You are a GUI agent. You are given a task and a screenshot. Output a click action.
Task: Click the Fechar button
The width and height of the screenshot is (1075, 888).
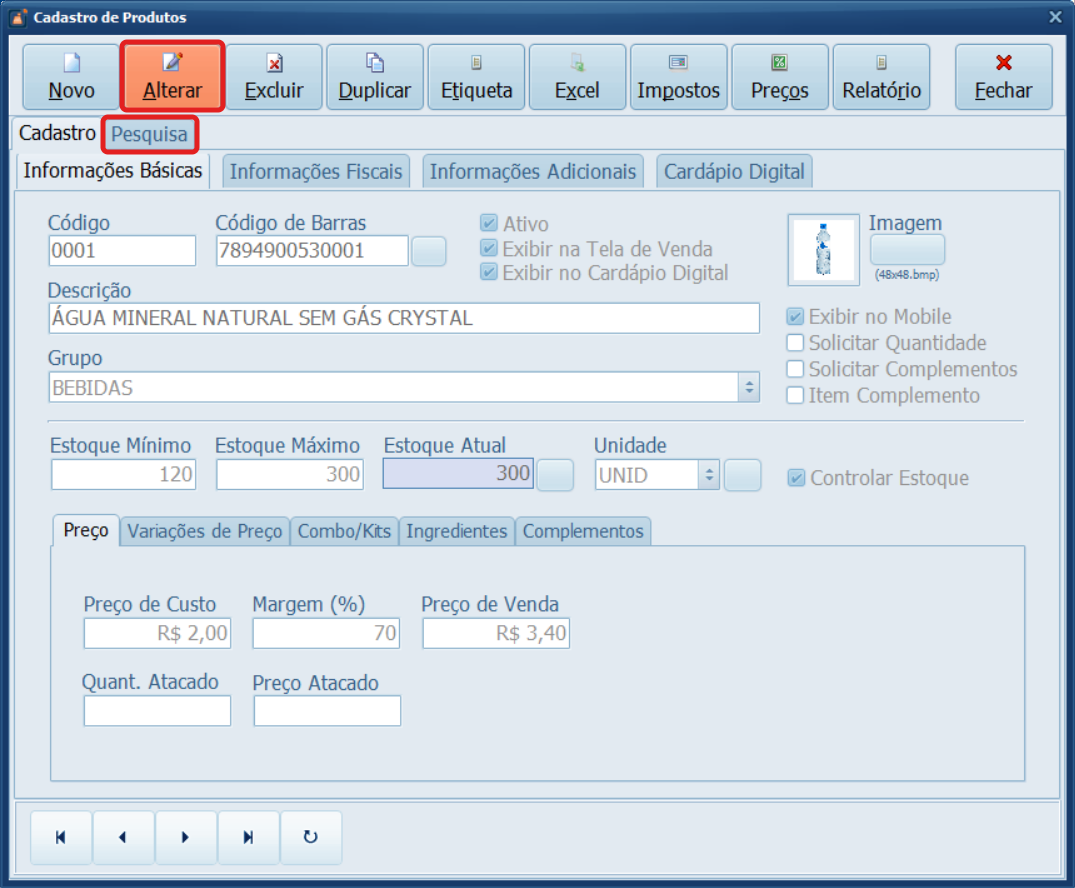1003,77
